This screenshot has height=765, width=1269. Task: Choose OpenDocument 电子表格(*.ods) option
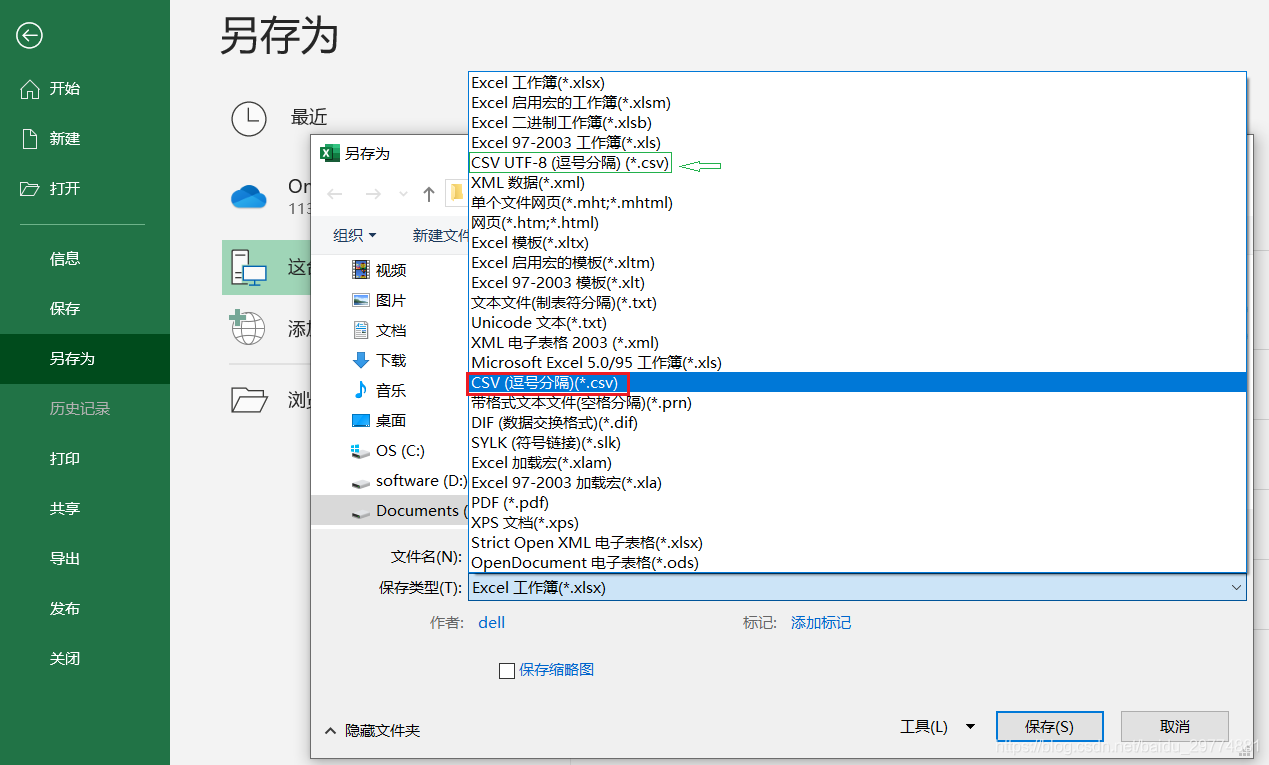857,563
